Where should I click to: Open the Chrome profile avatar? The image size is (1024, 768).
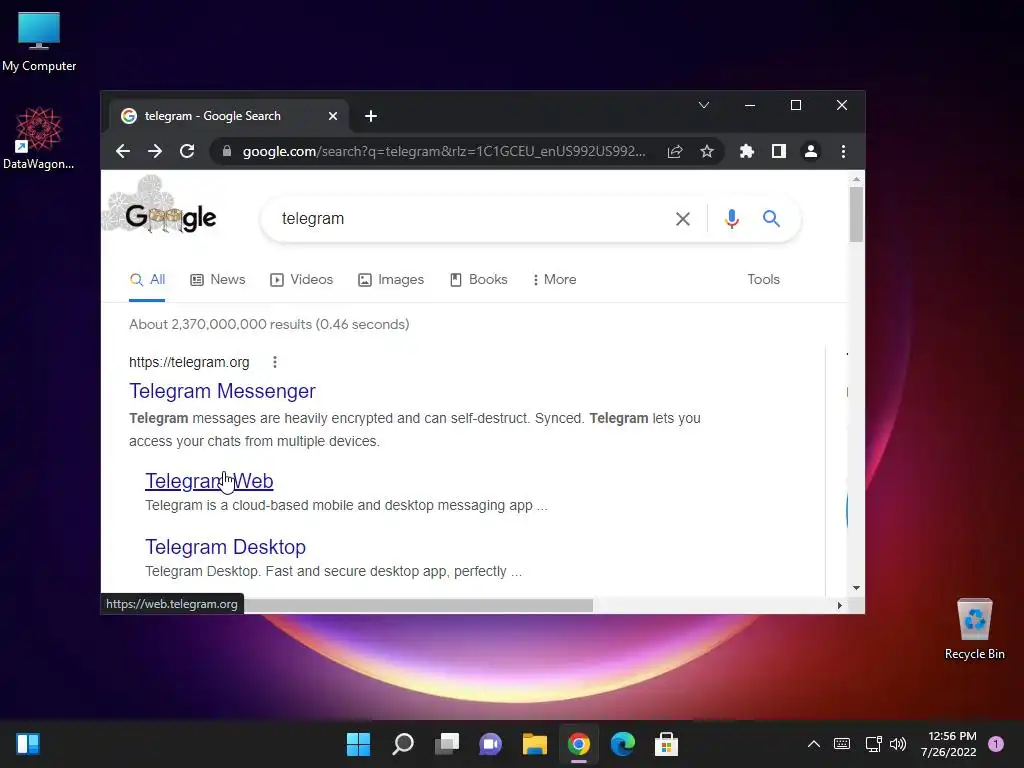[x=810, y=152]
